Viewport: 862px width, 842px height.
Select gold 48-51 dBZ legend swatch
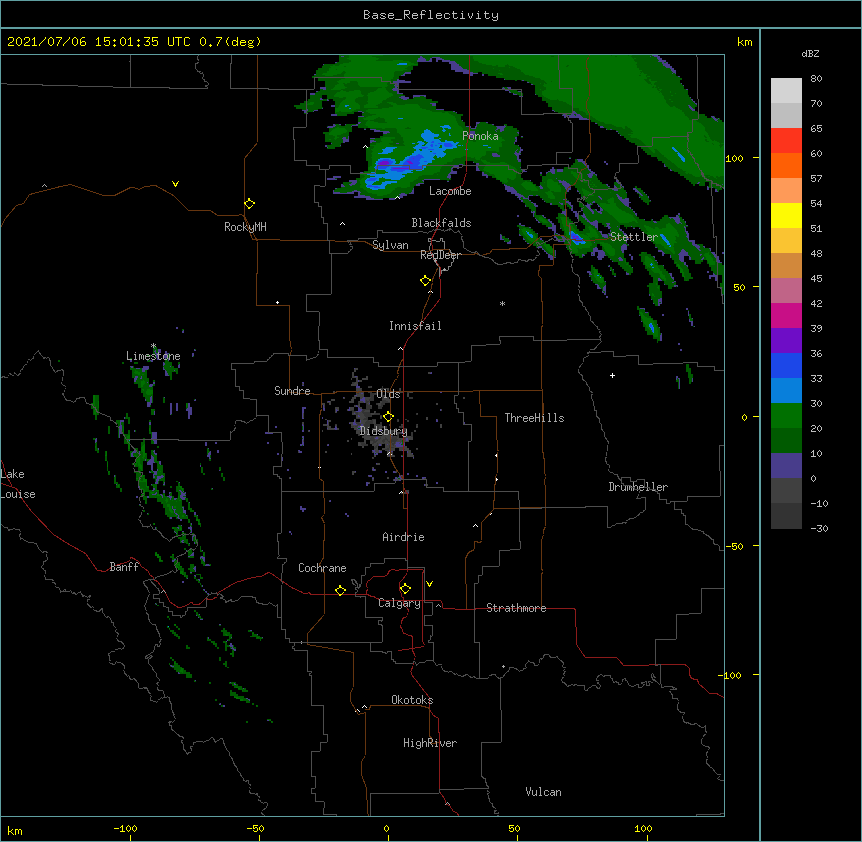pyautogui.click(x=786, y=241)
